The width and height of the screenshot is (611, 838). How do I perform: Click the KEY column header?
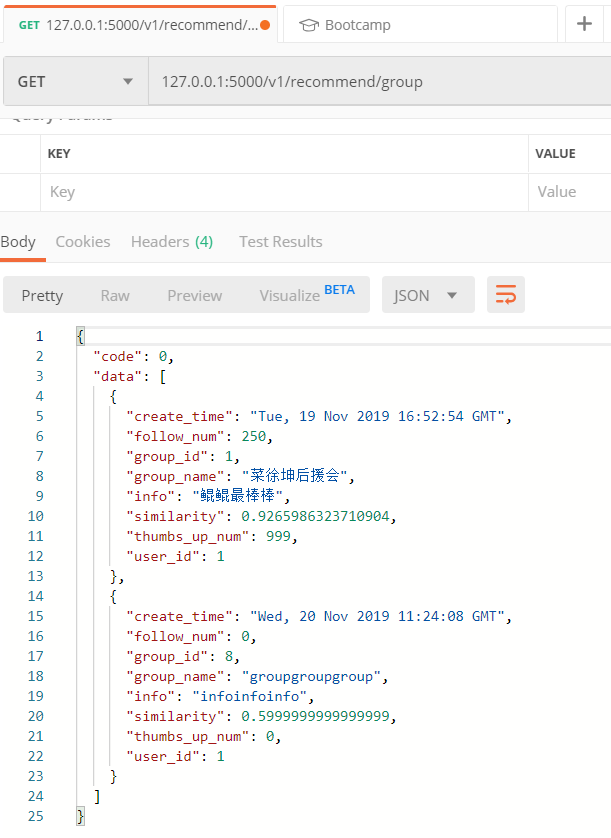point(59,154)
